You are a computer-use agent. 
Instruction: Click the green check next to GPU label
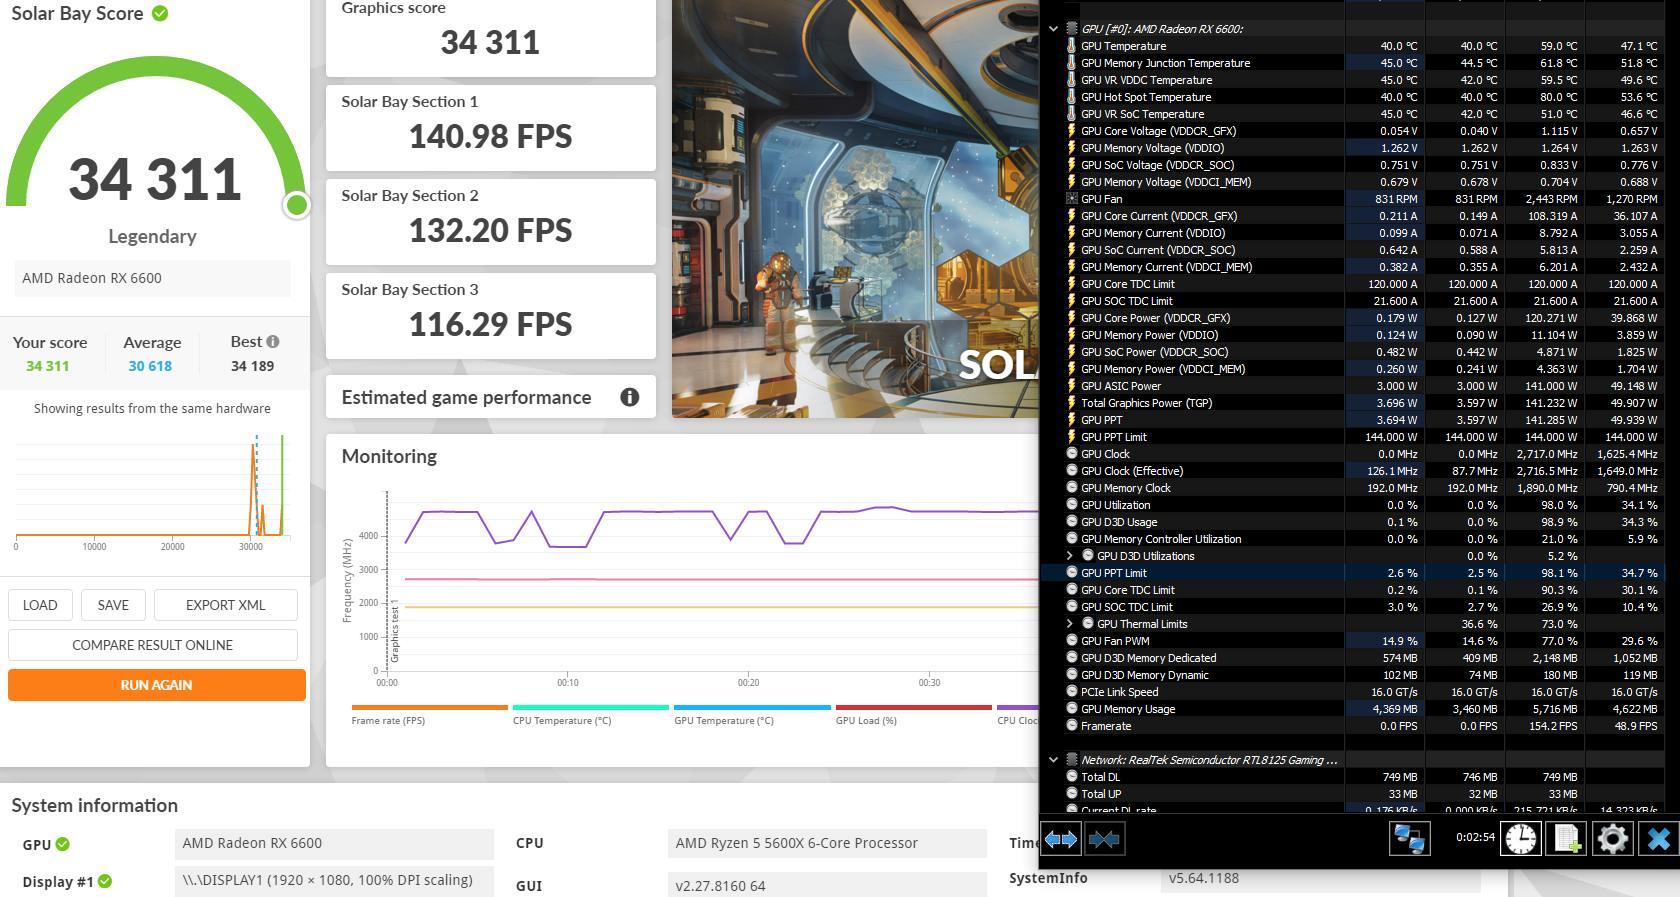(x=63, y=844)
